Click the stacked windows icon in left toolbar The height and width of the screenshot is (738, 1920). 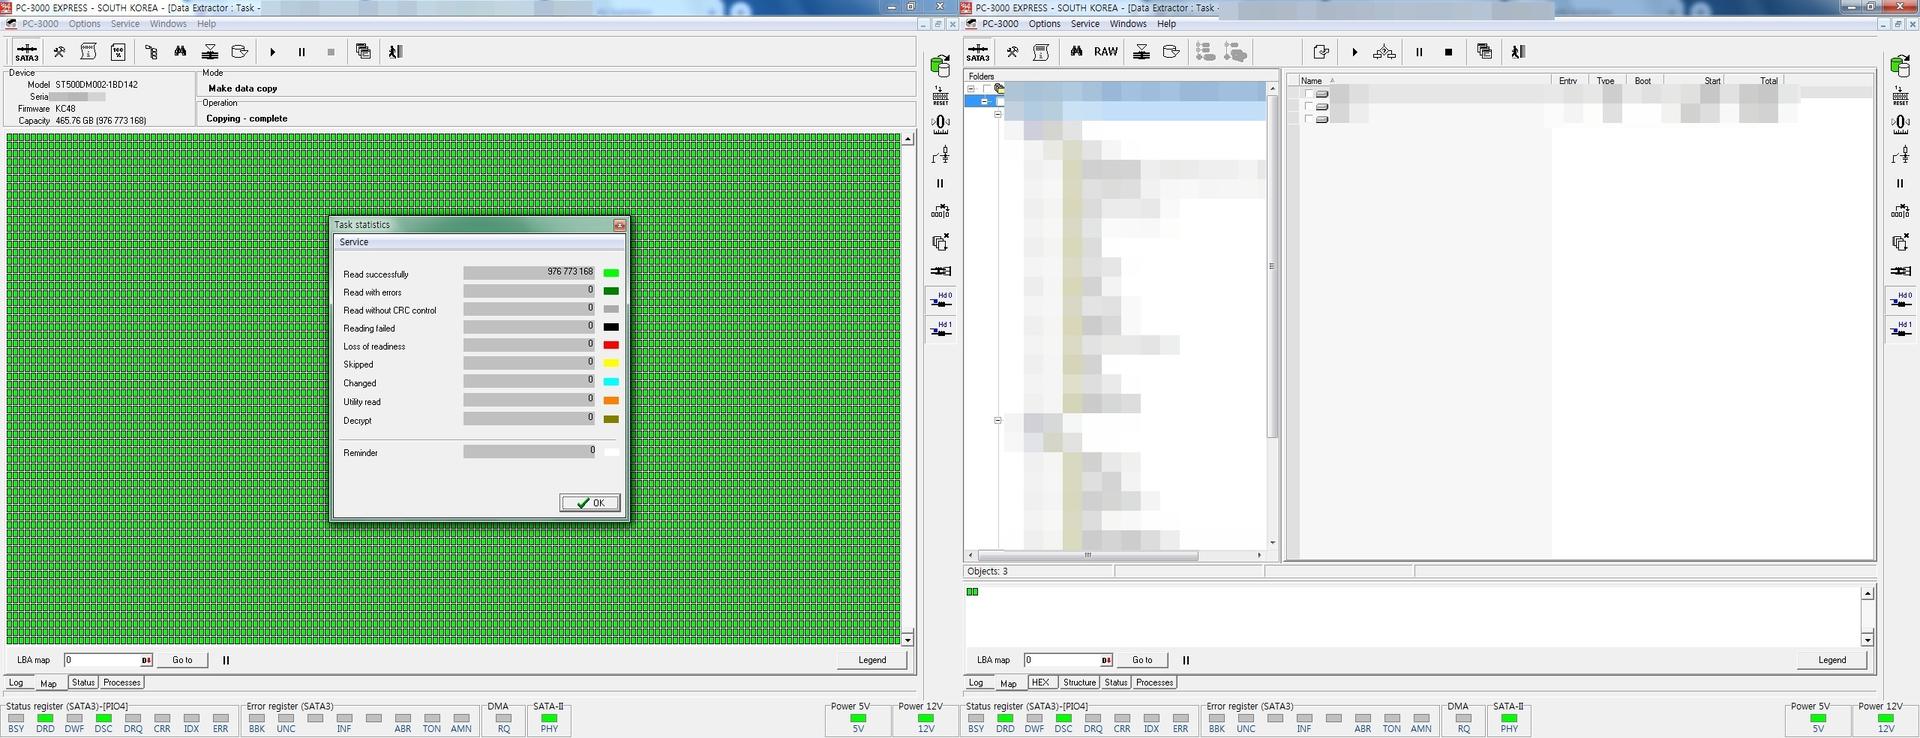click(363, 52)
